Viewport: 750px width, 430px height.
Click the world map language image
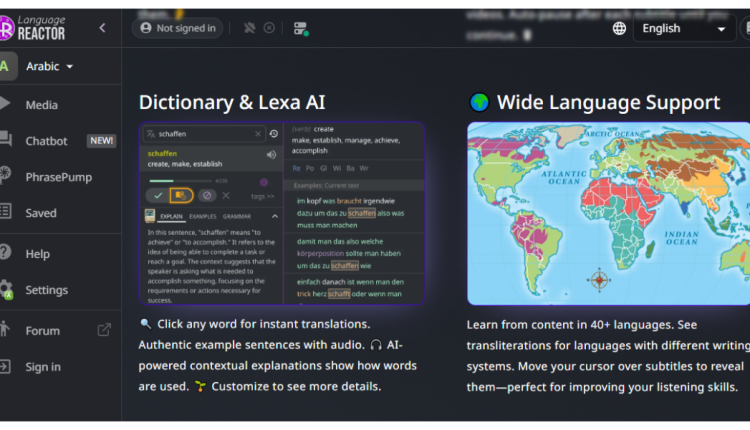pyautogui.click(x=608, y=213)
